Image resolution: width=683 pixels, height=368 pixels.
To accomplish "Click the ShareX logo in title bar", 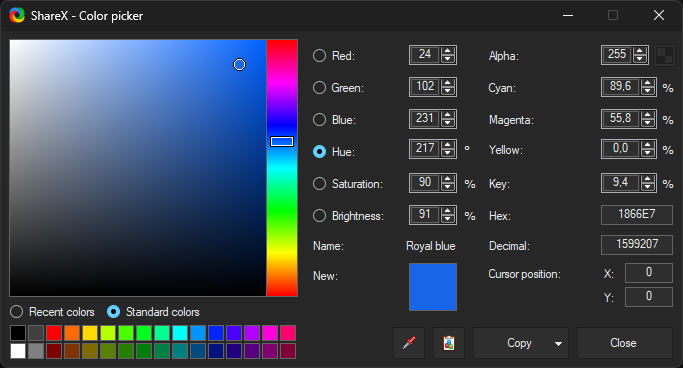I will (x=17, y=15).
